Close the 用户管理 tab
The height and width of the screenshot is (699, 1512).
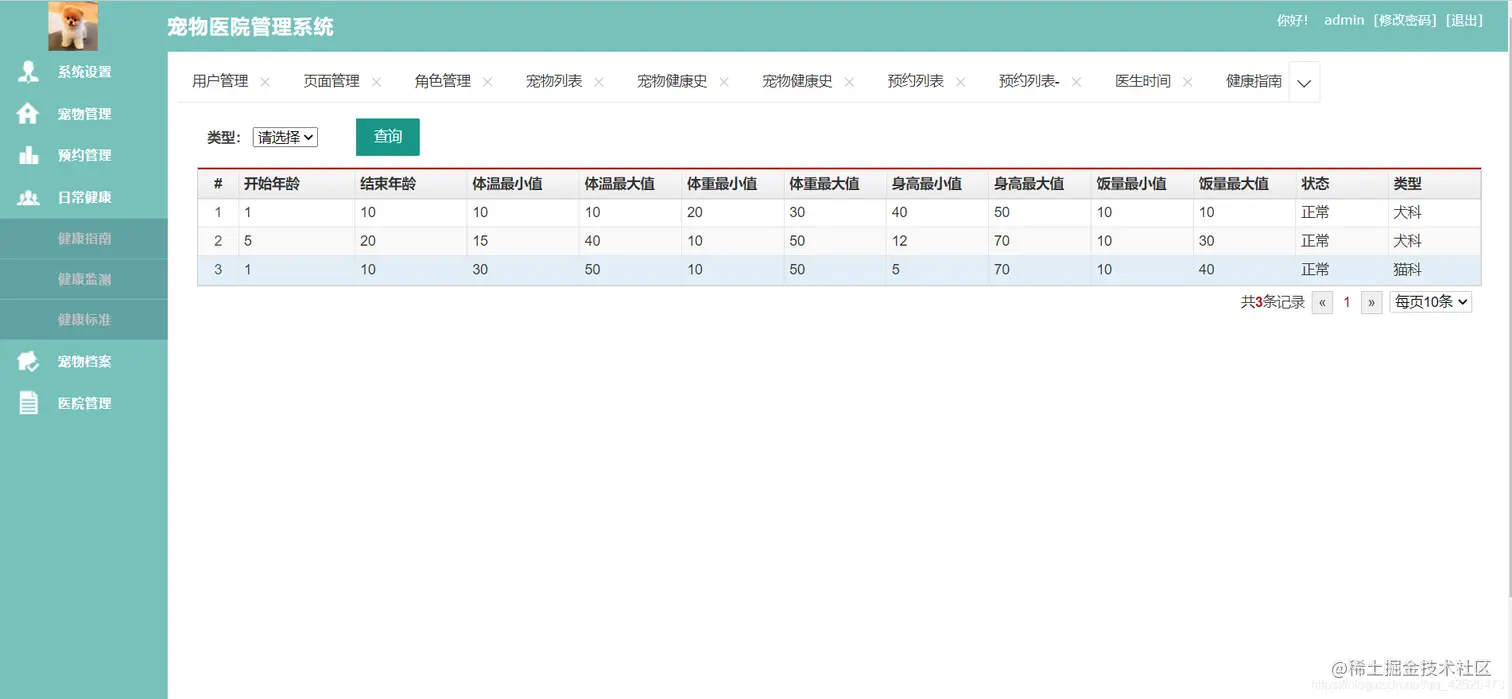[x=265, y=82]
